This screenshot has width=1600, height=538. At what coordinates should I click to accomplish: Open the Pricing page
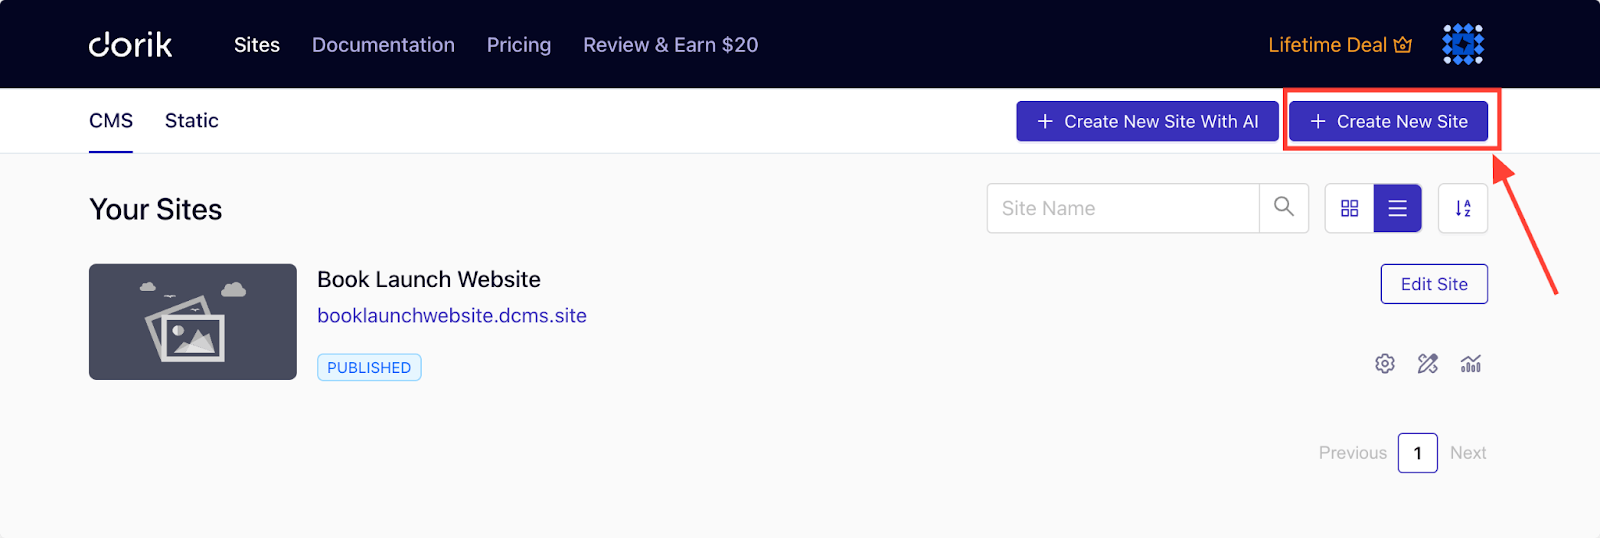coord(519,45)
